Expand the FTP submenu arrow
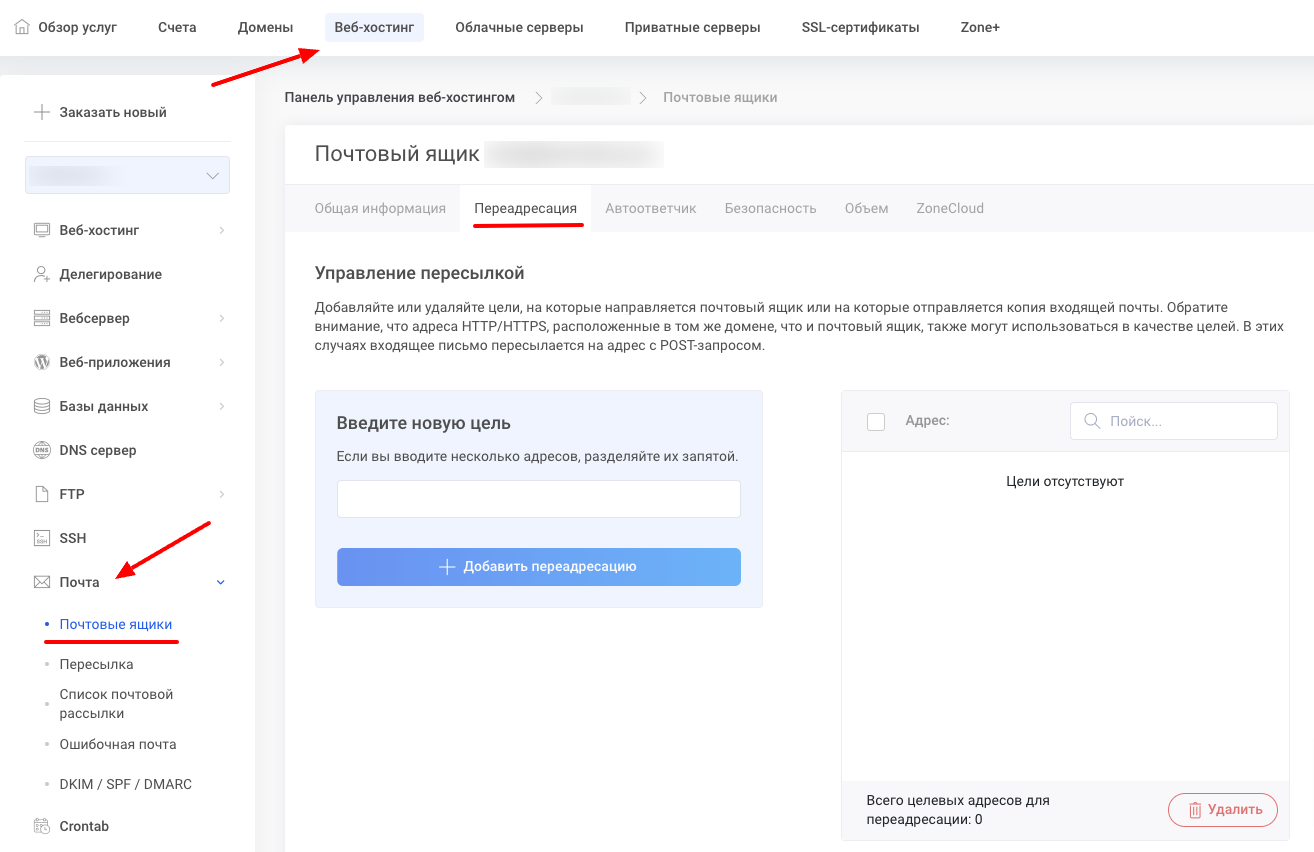The height and width of the screenshot is (852, 1314). click(221, 494)
